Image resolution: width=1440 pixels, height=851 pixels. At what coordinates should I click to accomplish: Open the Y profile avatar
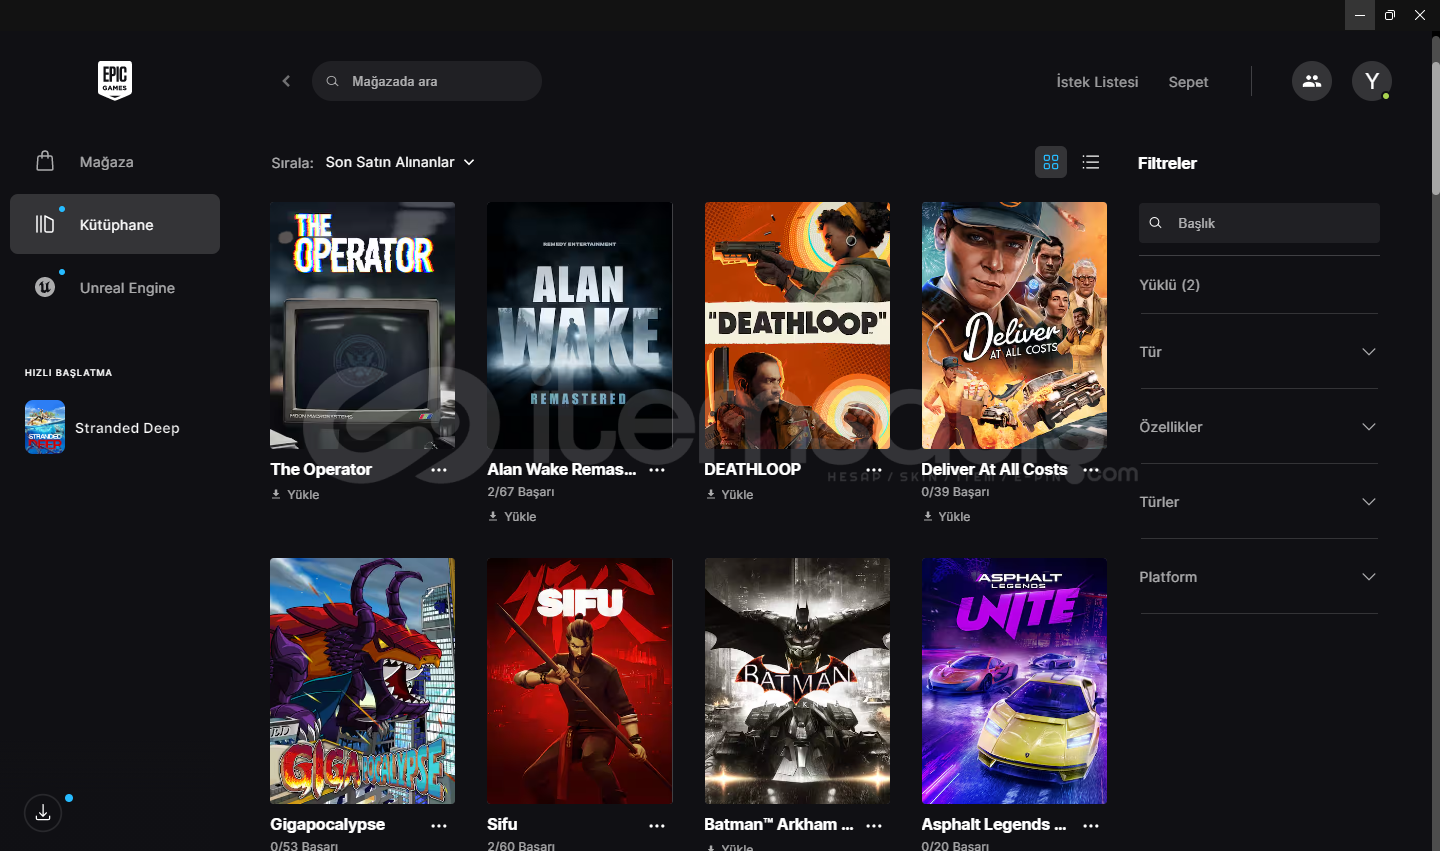(1372, 81)
